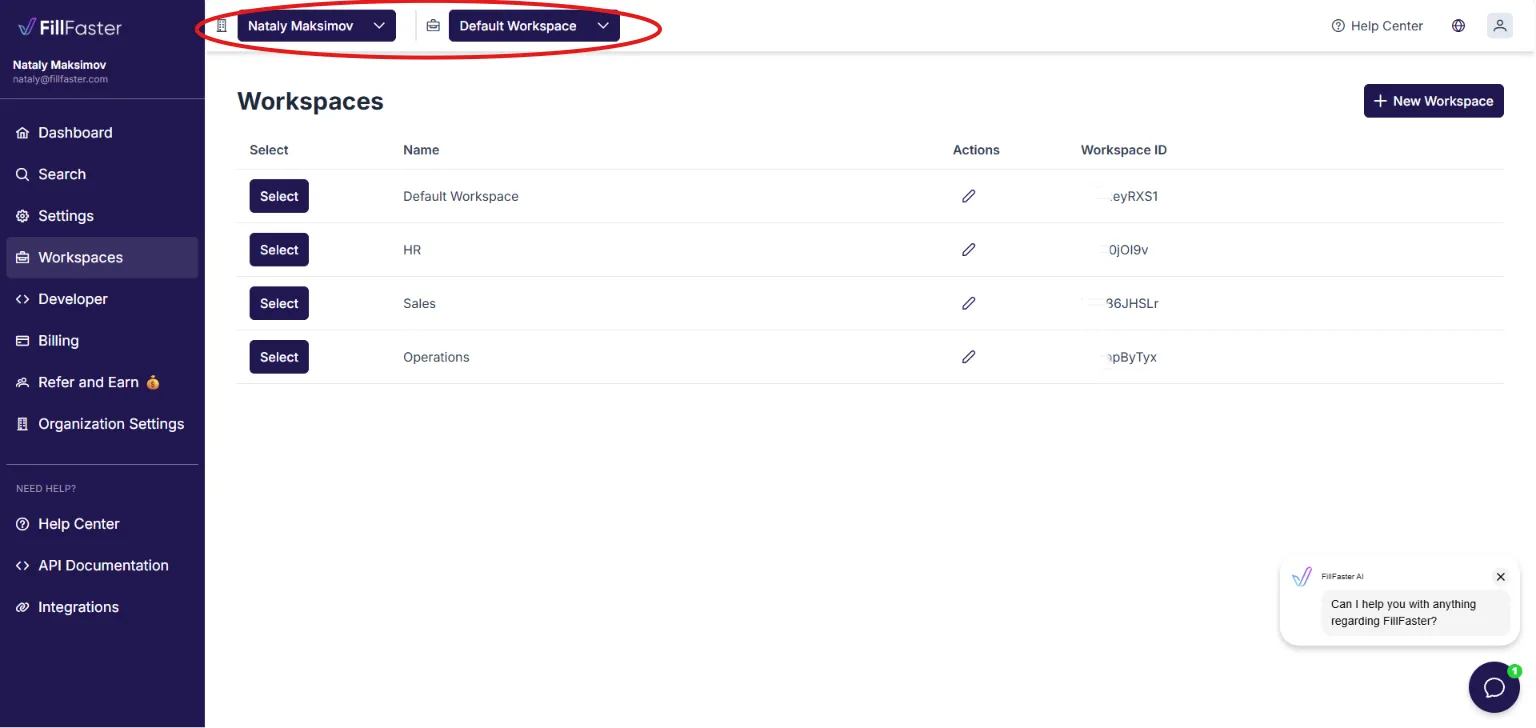Select the Operations workspace

tap(279, 357)
